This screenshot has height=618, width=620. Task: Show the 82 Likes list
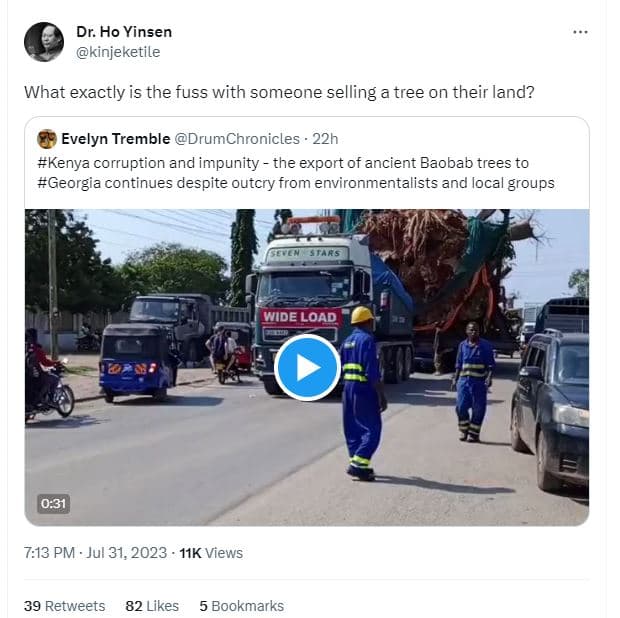pyautogui.click(x=152, y=606)
